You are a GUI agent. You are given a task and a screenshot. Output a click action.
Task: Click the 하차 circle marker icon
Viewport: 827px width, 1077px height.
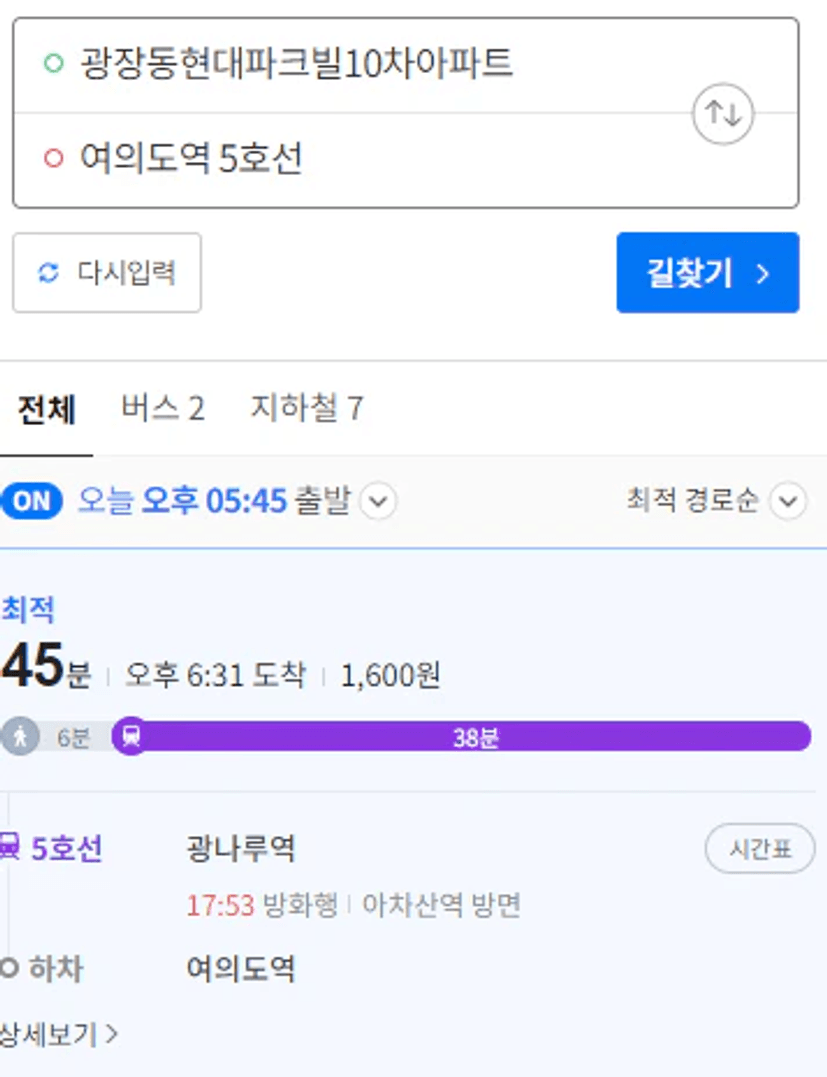pyautogui.click(x=9, y=968)
